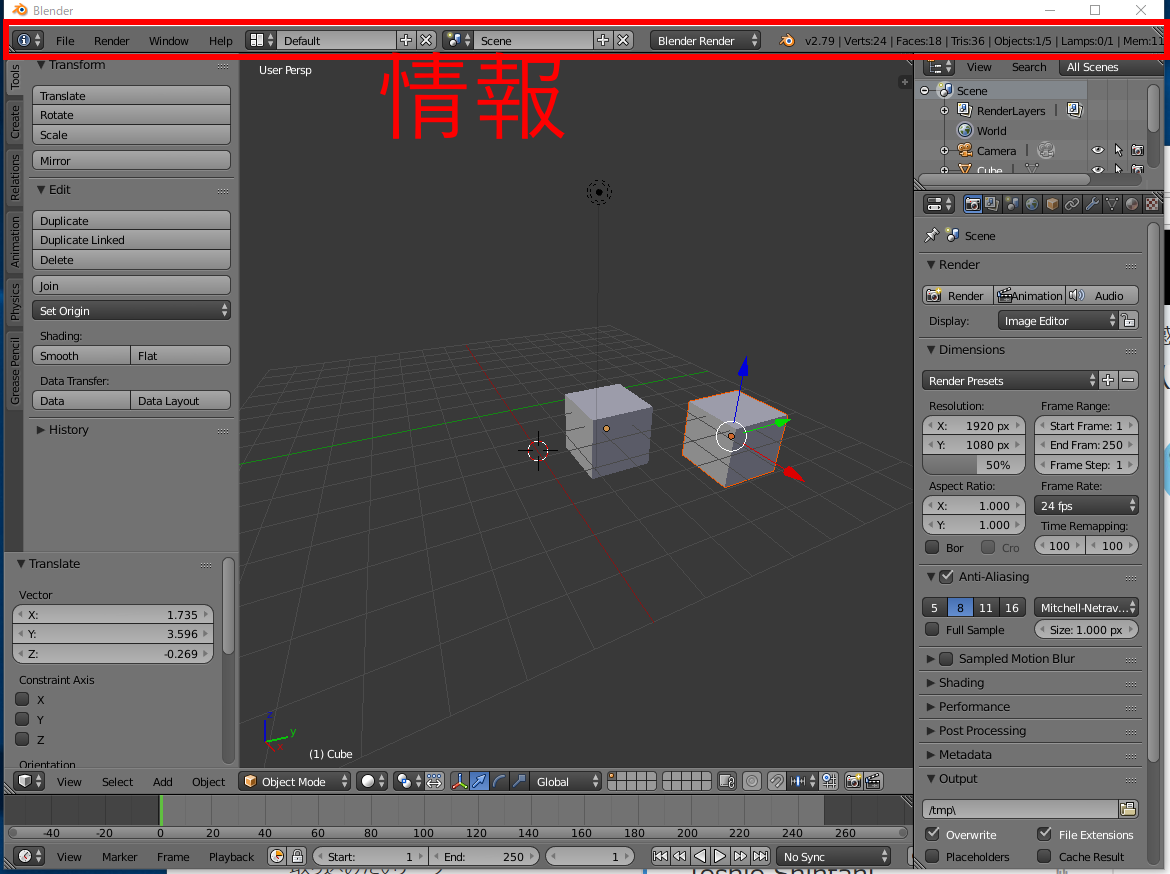Open the File menu

point(65,40)
